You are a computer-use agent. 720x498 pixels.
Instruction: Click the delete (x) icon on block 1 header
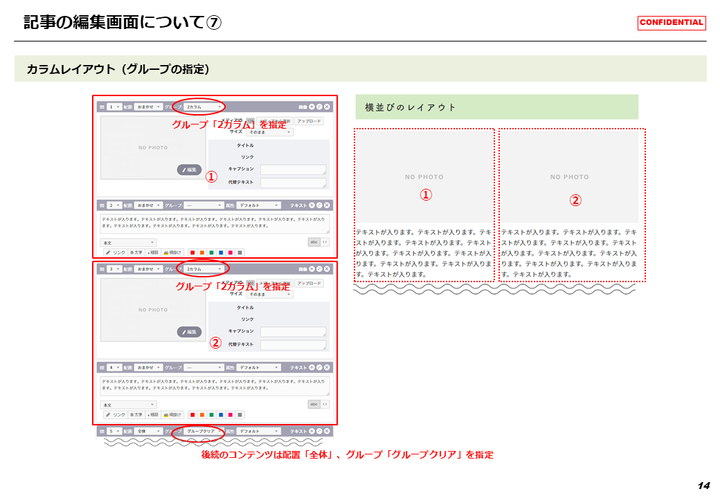pos(327,106)
